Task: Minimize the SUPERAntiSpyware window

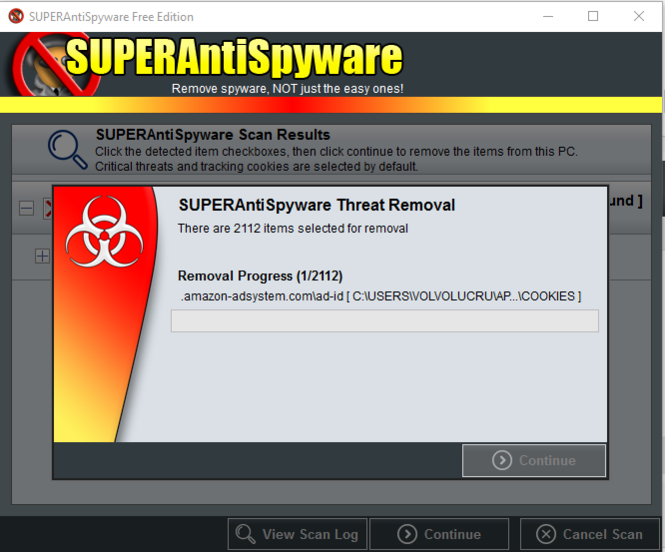Action: click(x=548, y=17)
